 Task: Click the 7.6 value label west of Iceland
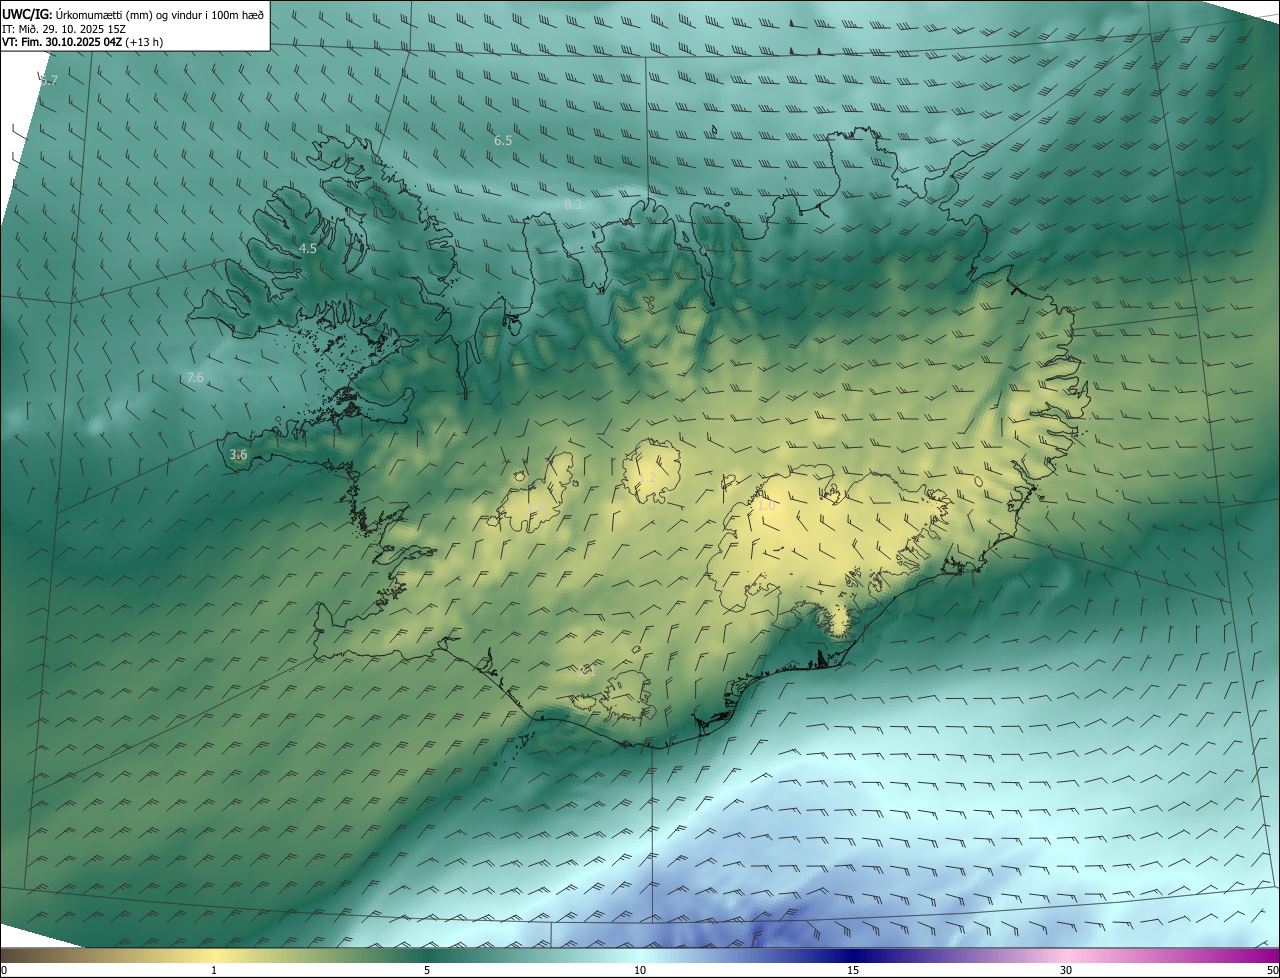click(x=195, y=377)
